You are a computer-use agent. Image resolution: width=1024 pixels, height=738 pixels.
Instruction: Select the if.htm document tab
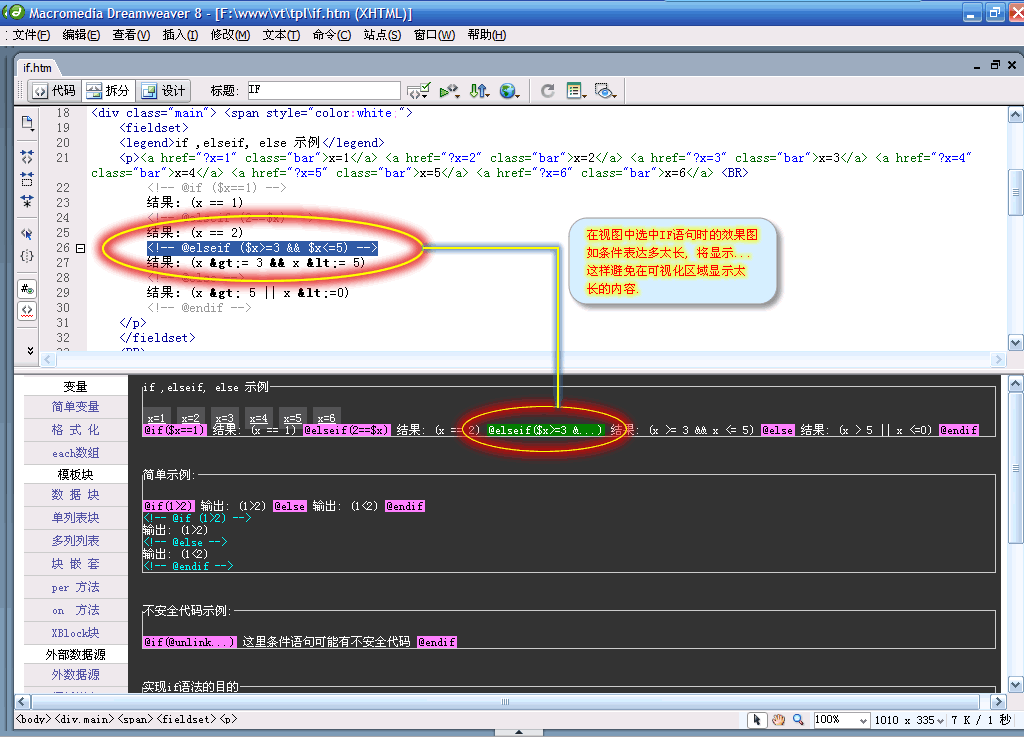pos(37,68)
